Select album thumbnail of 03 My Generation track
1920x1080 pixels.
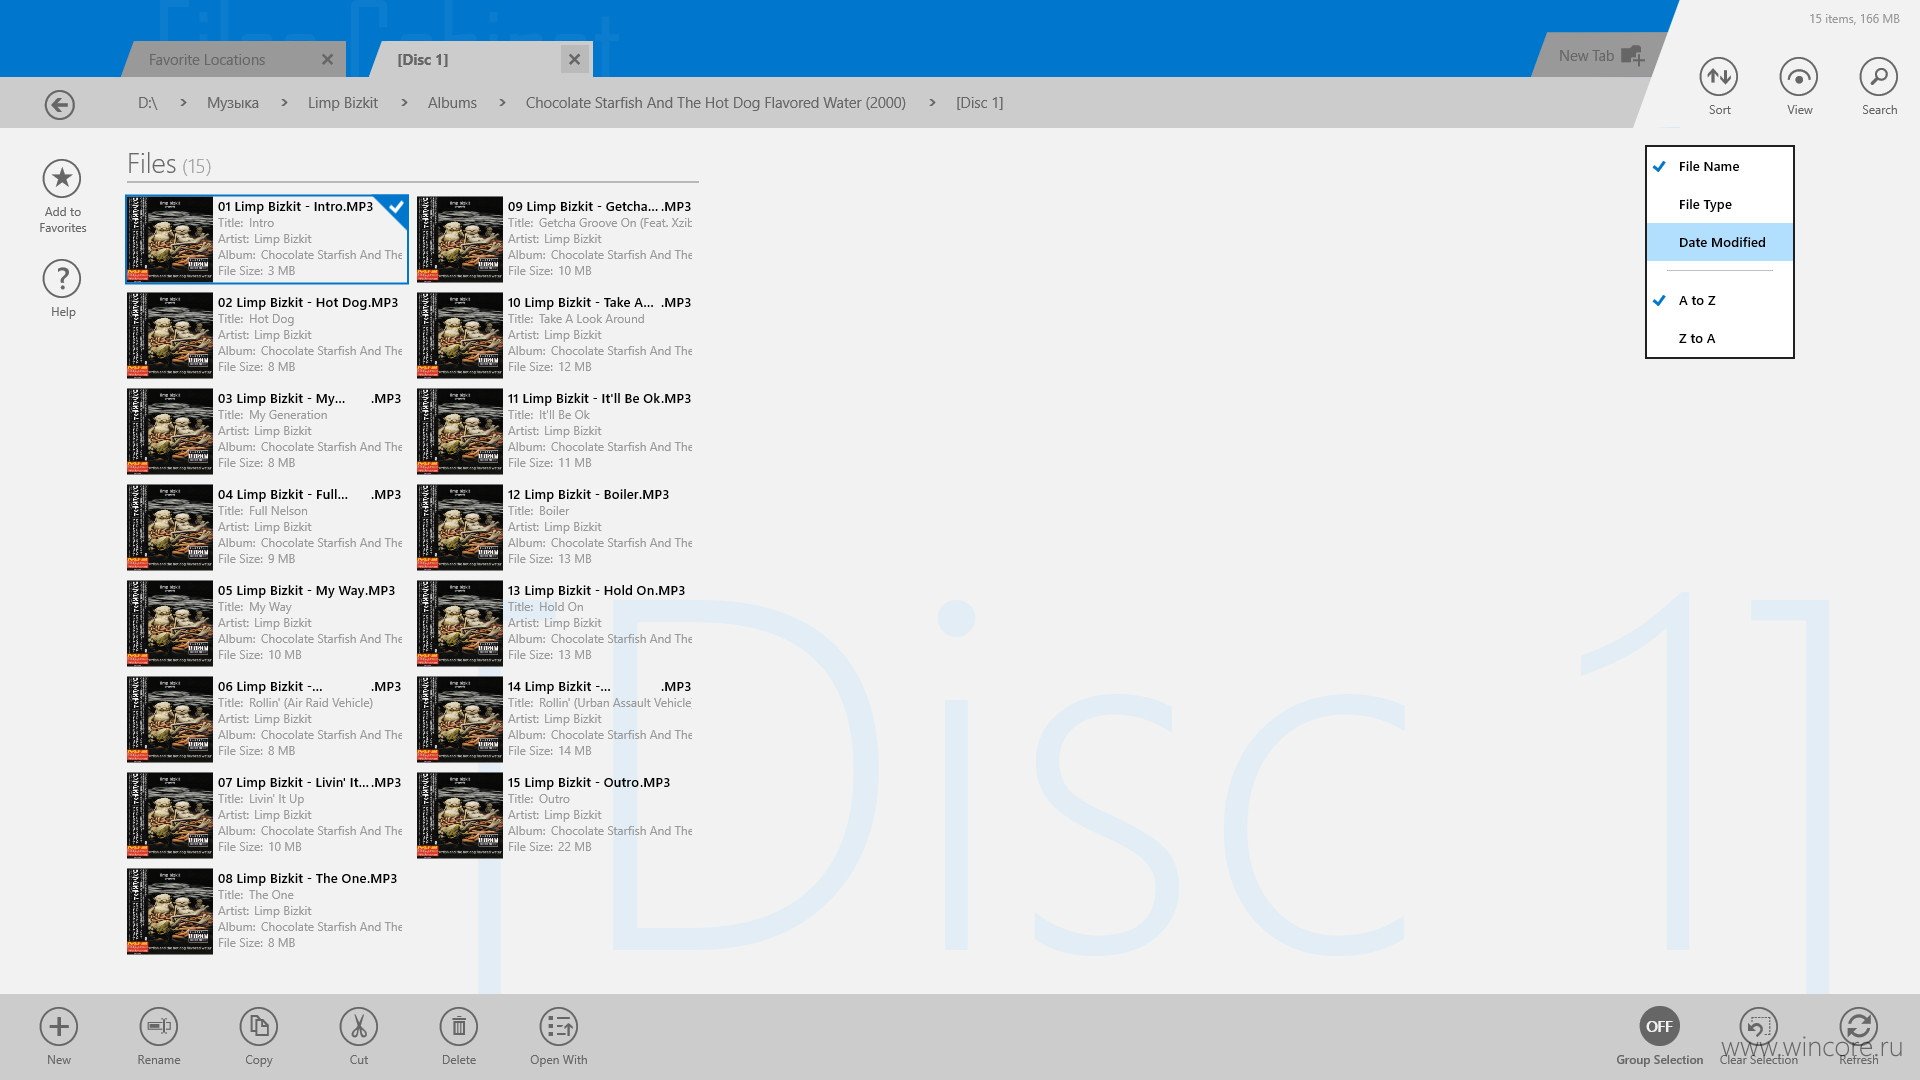(170, 431)
